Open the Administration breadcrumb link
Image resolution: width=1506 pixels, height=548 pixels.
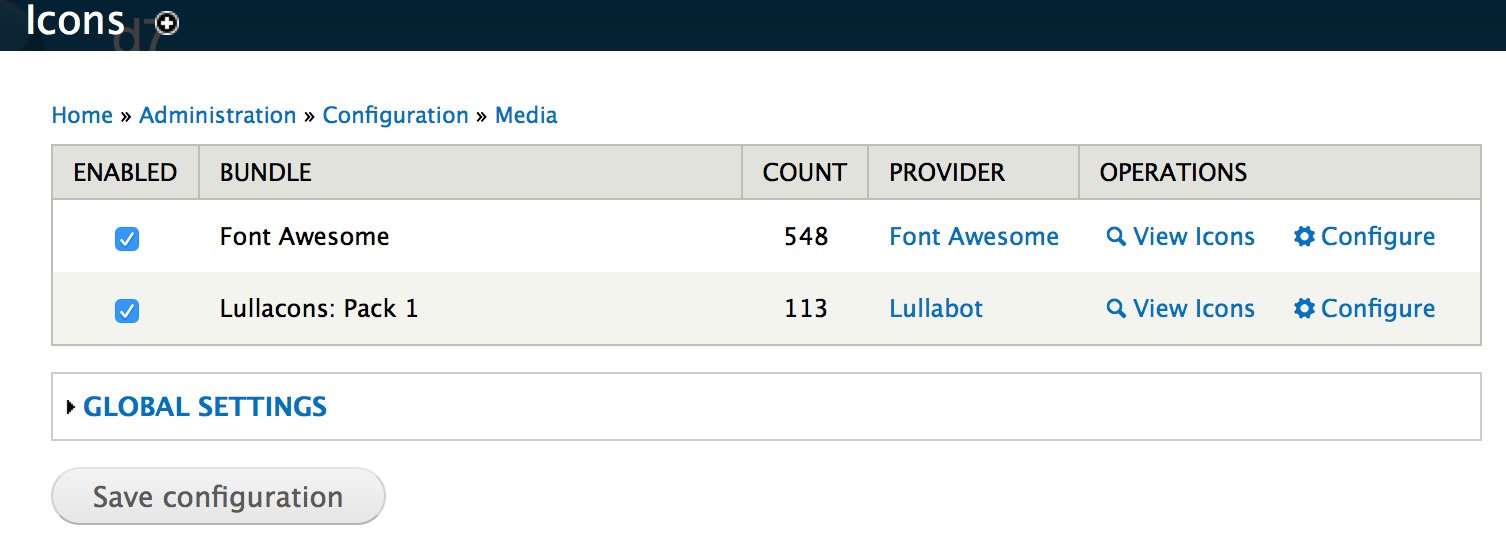[x=218, y=115]
